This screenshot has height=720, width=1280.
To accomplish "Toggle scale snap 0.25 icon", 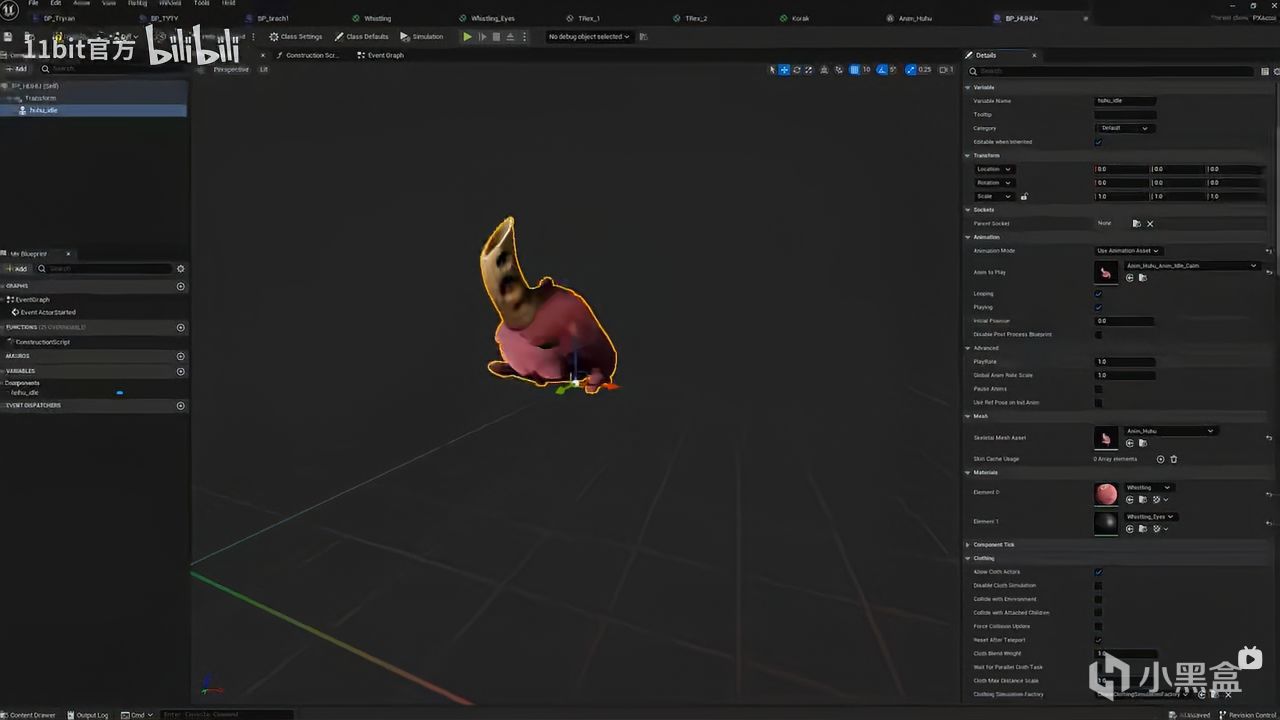I will coord(910,70).
